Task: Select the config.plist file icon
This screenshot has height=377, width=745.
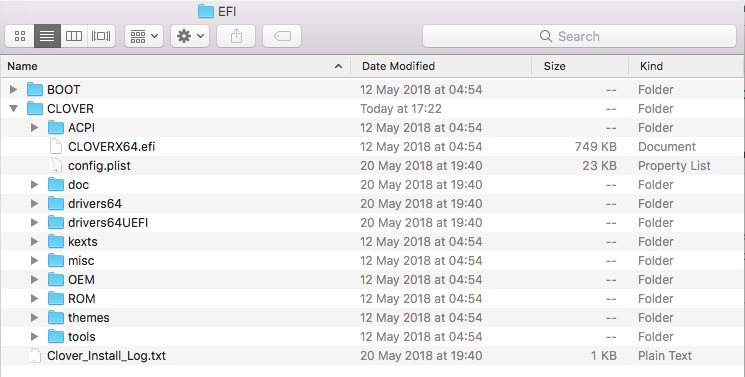Action: pyautogui.click(x=56, y=165)
